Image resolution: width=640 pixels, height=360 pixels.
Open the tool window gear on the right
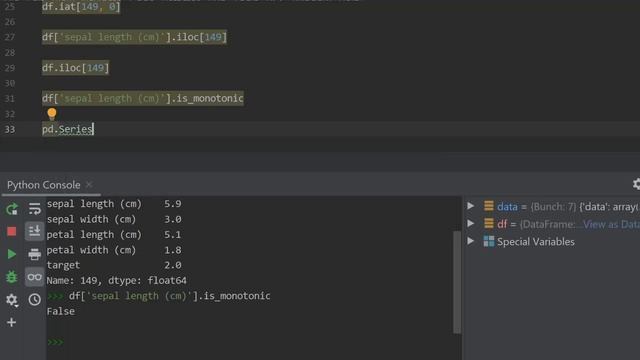pyautogui.click(x=636, y=184)
